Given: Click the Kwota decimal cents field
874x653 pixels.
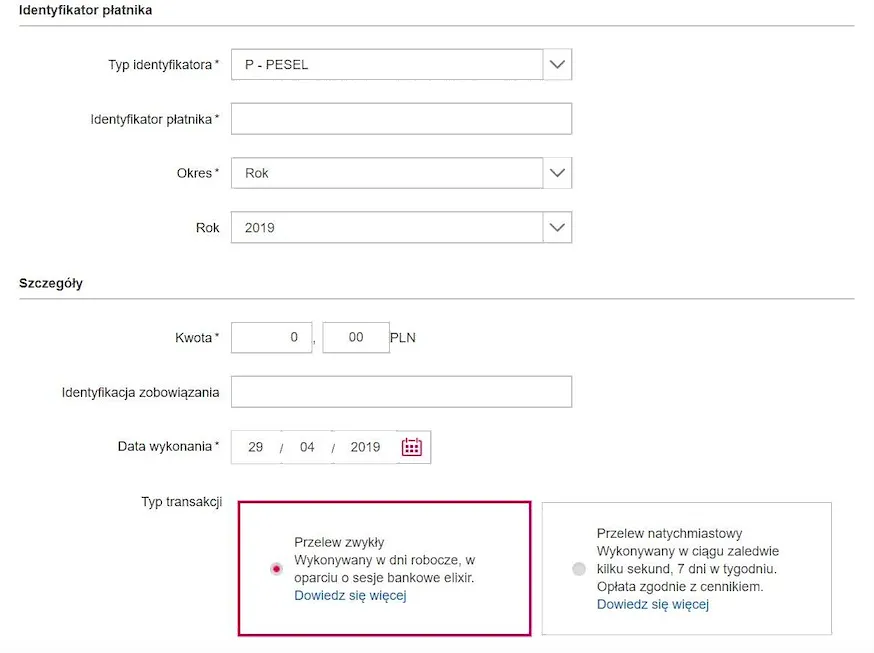Looking at the screenshot, I should click(x=356, y=338).
